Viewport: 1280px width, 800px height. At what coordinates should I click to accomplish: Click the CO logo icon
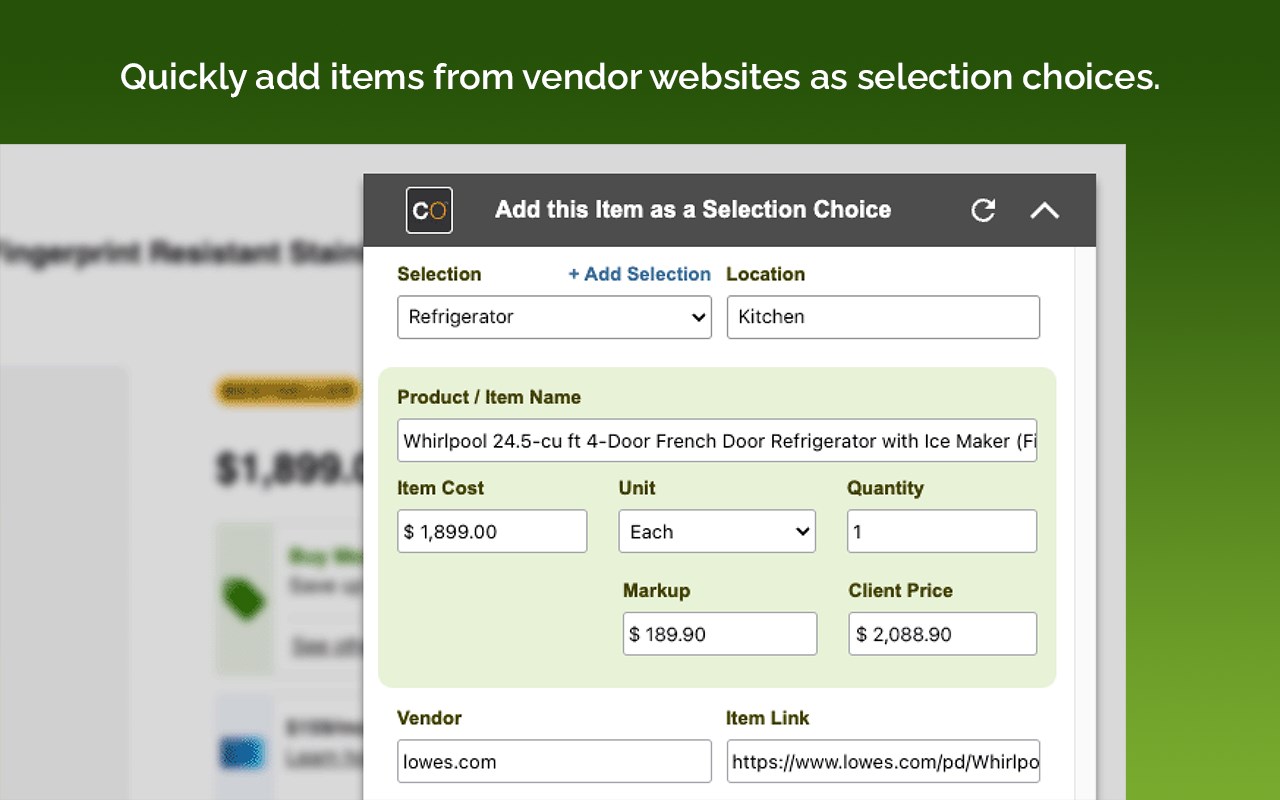429,210
